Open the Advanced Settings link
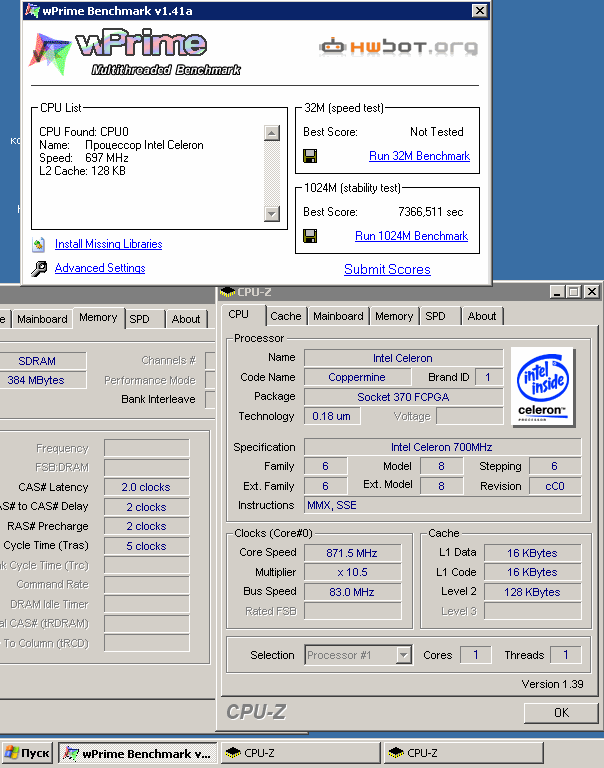 coord(100,268)
